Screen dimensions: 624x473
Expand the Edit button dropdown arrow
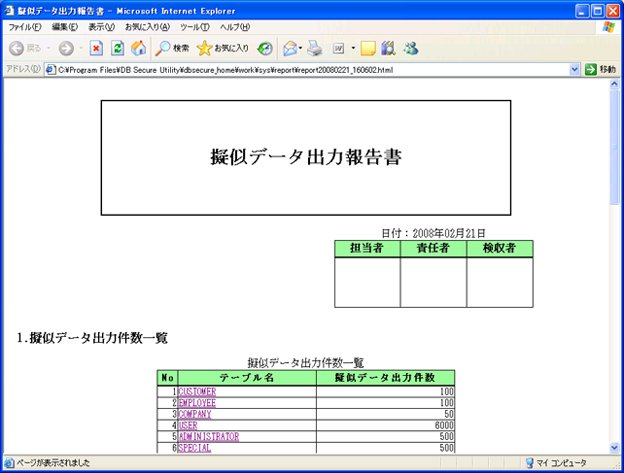[x=353, y=49]
